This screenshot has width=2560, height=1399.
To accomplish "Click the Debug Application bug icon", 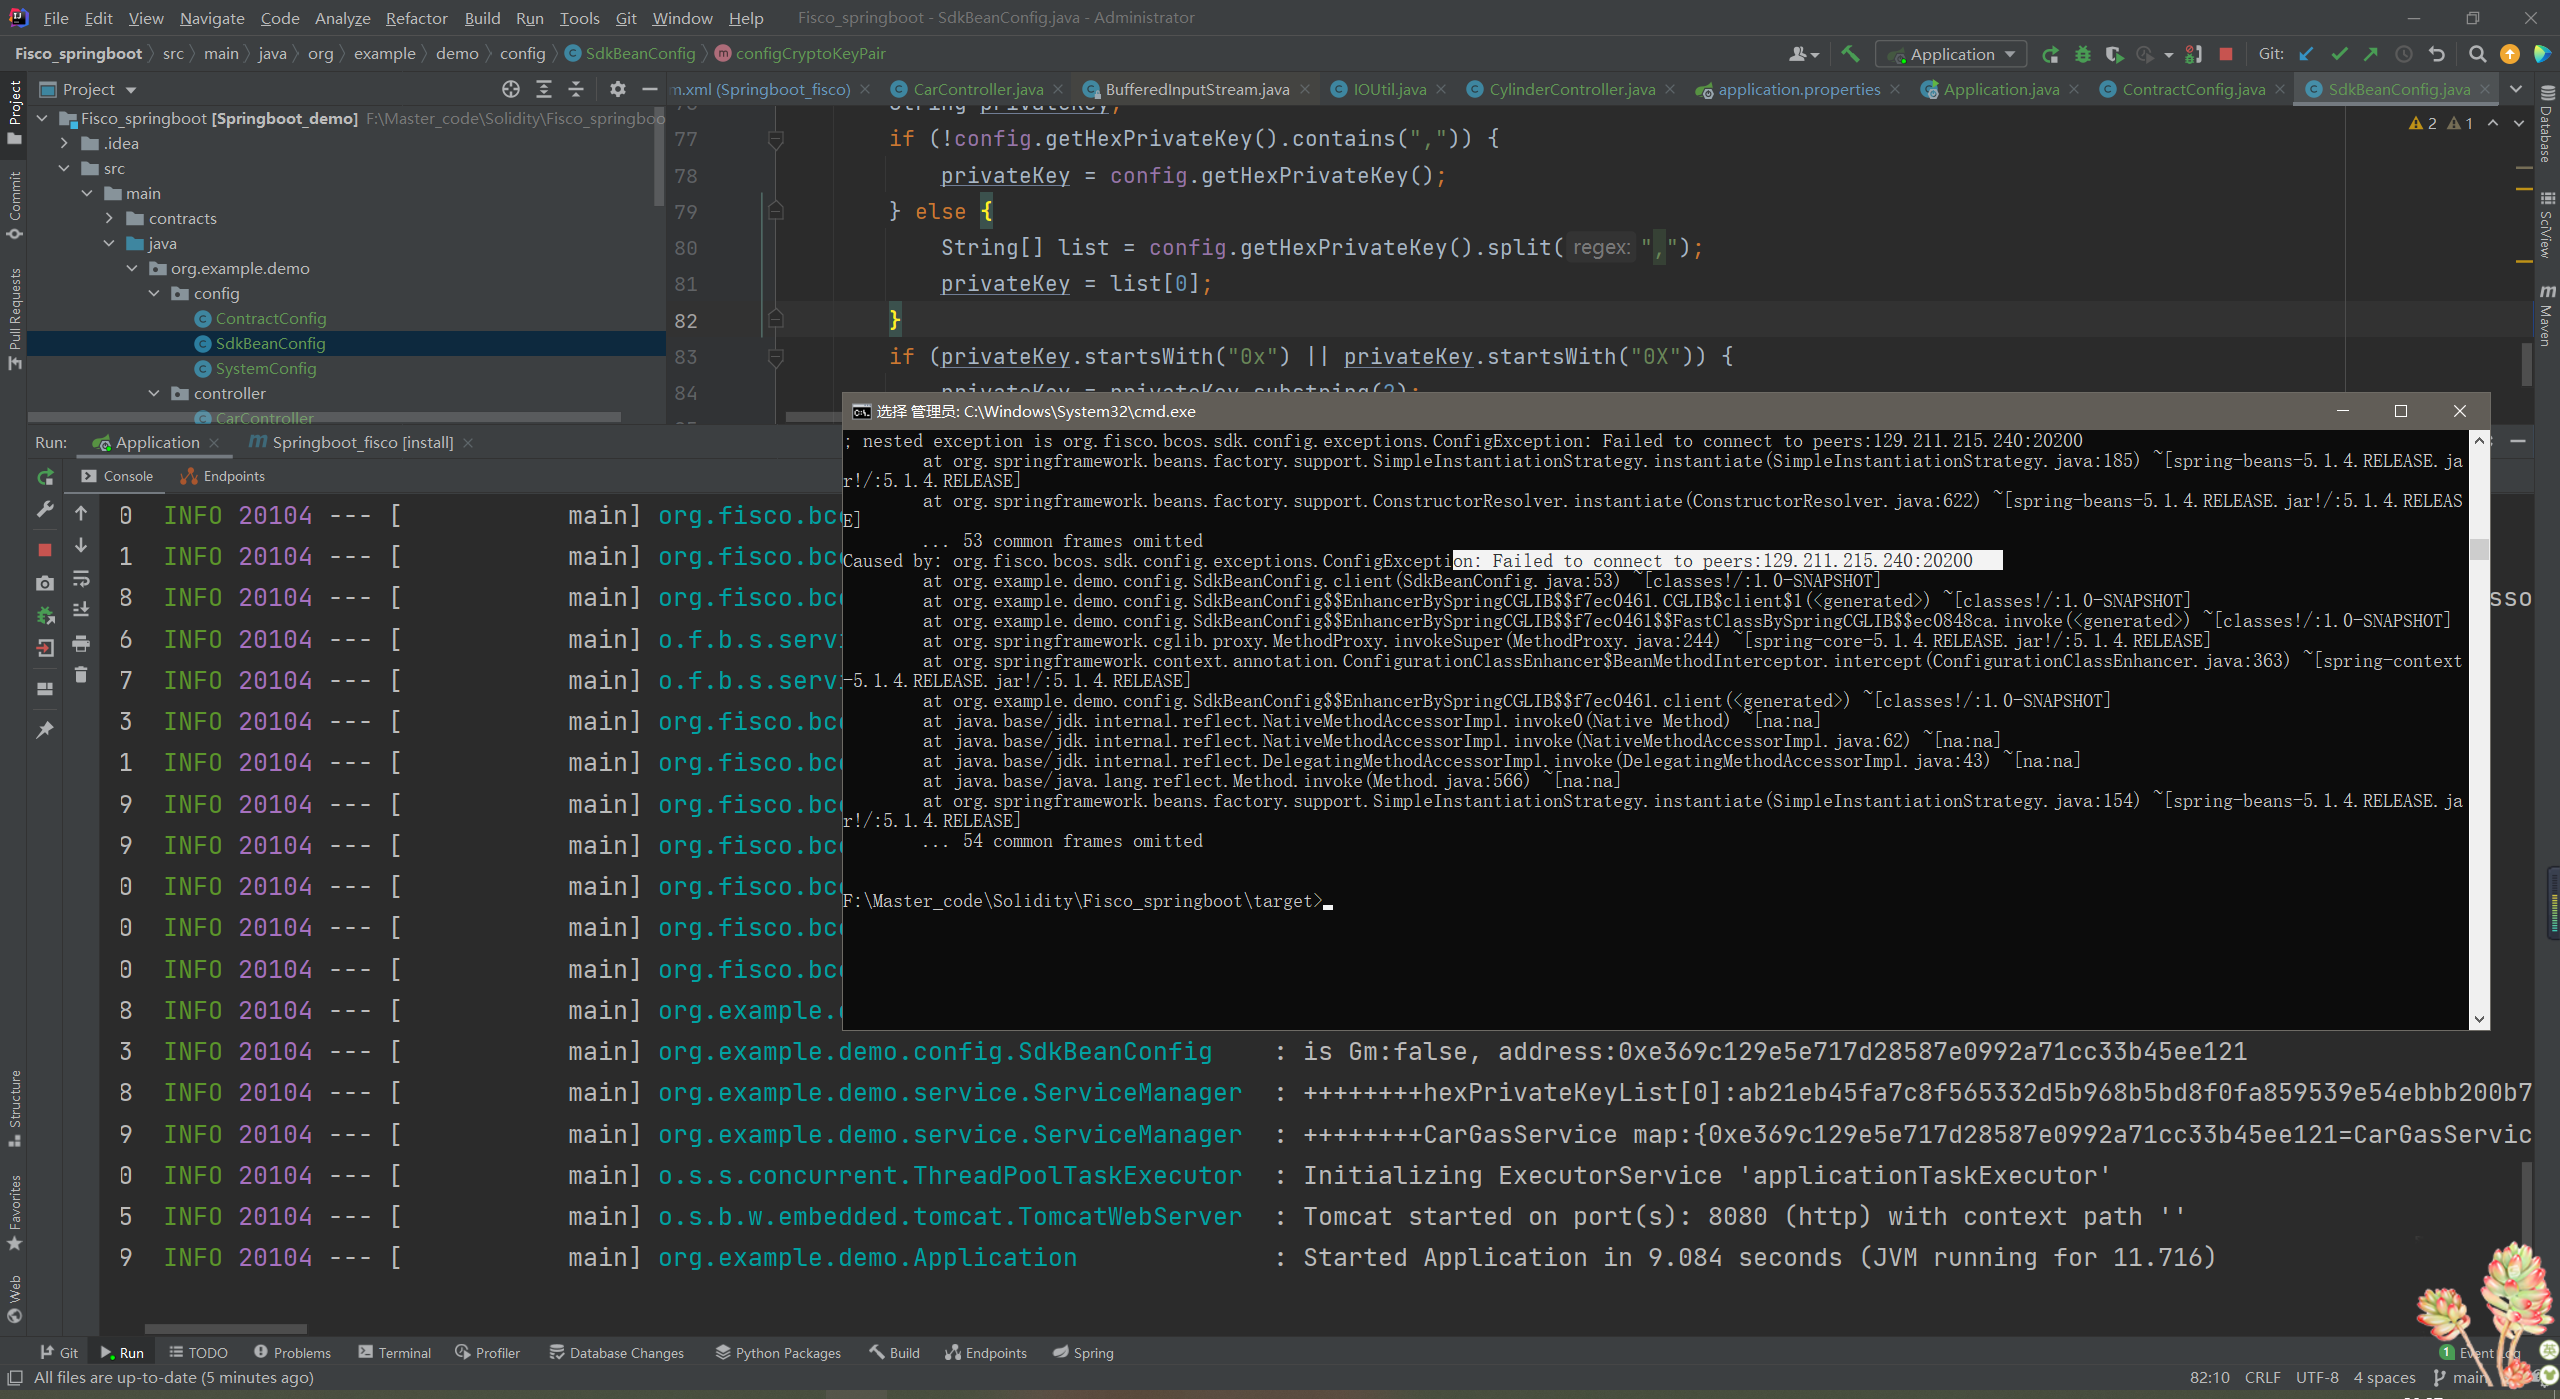I will 2083,54.
